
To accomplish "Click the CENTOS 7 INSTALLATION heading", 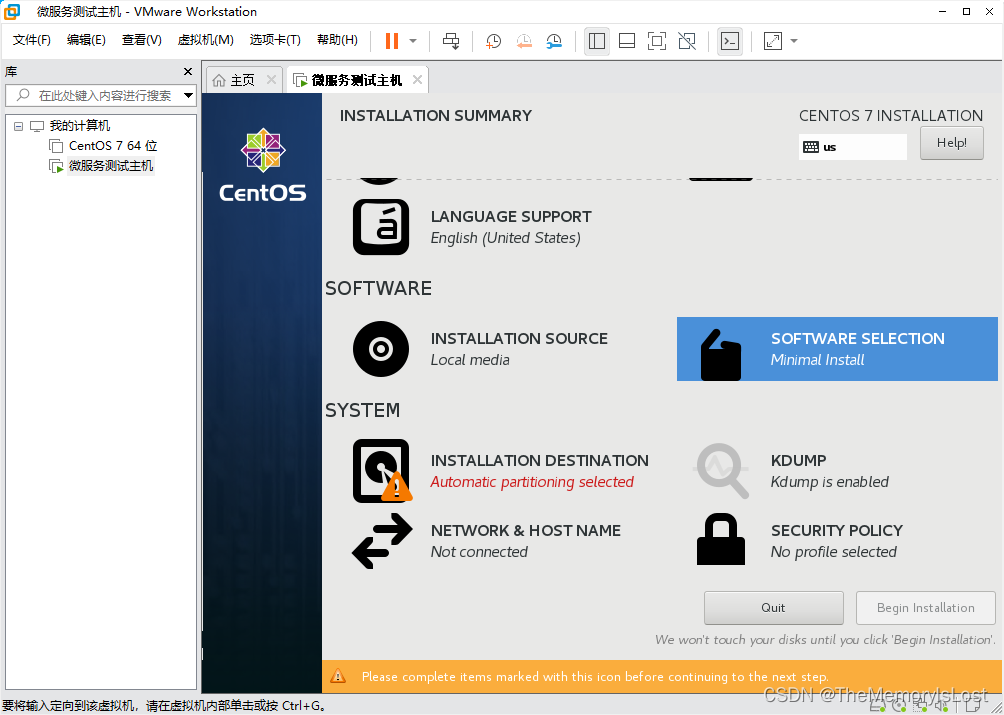I will (891, 115).
